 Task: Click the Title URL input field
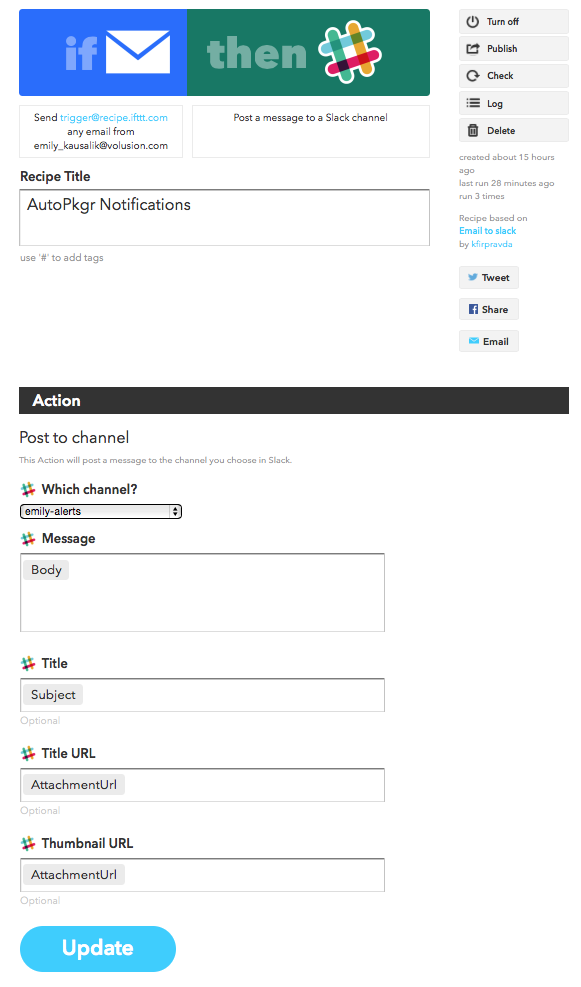(202, 785)
